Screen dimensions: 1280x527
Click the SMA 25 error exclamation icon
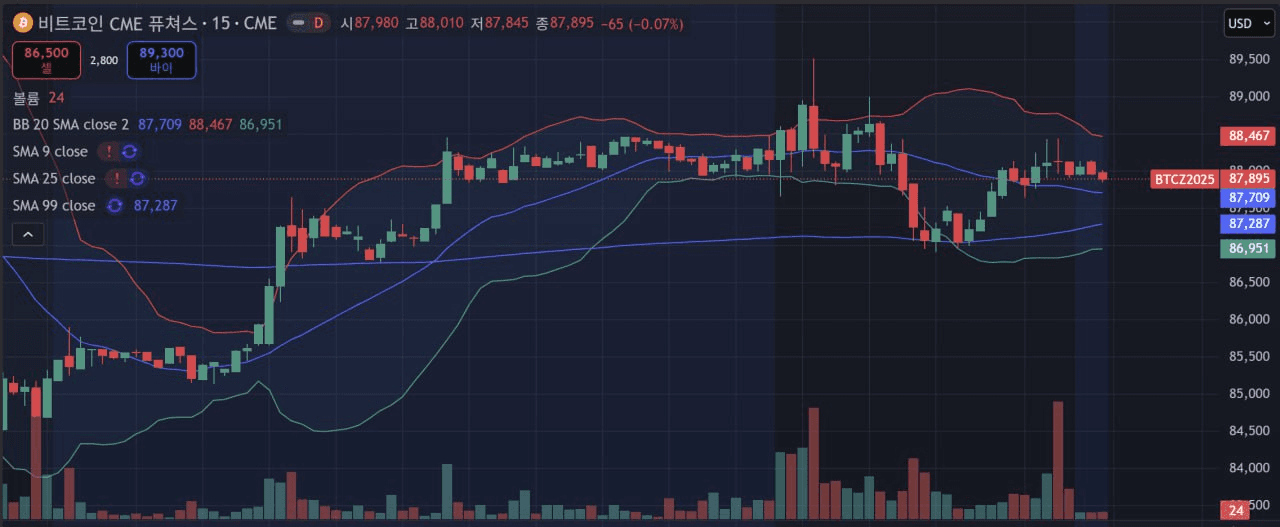click(116, 179)
